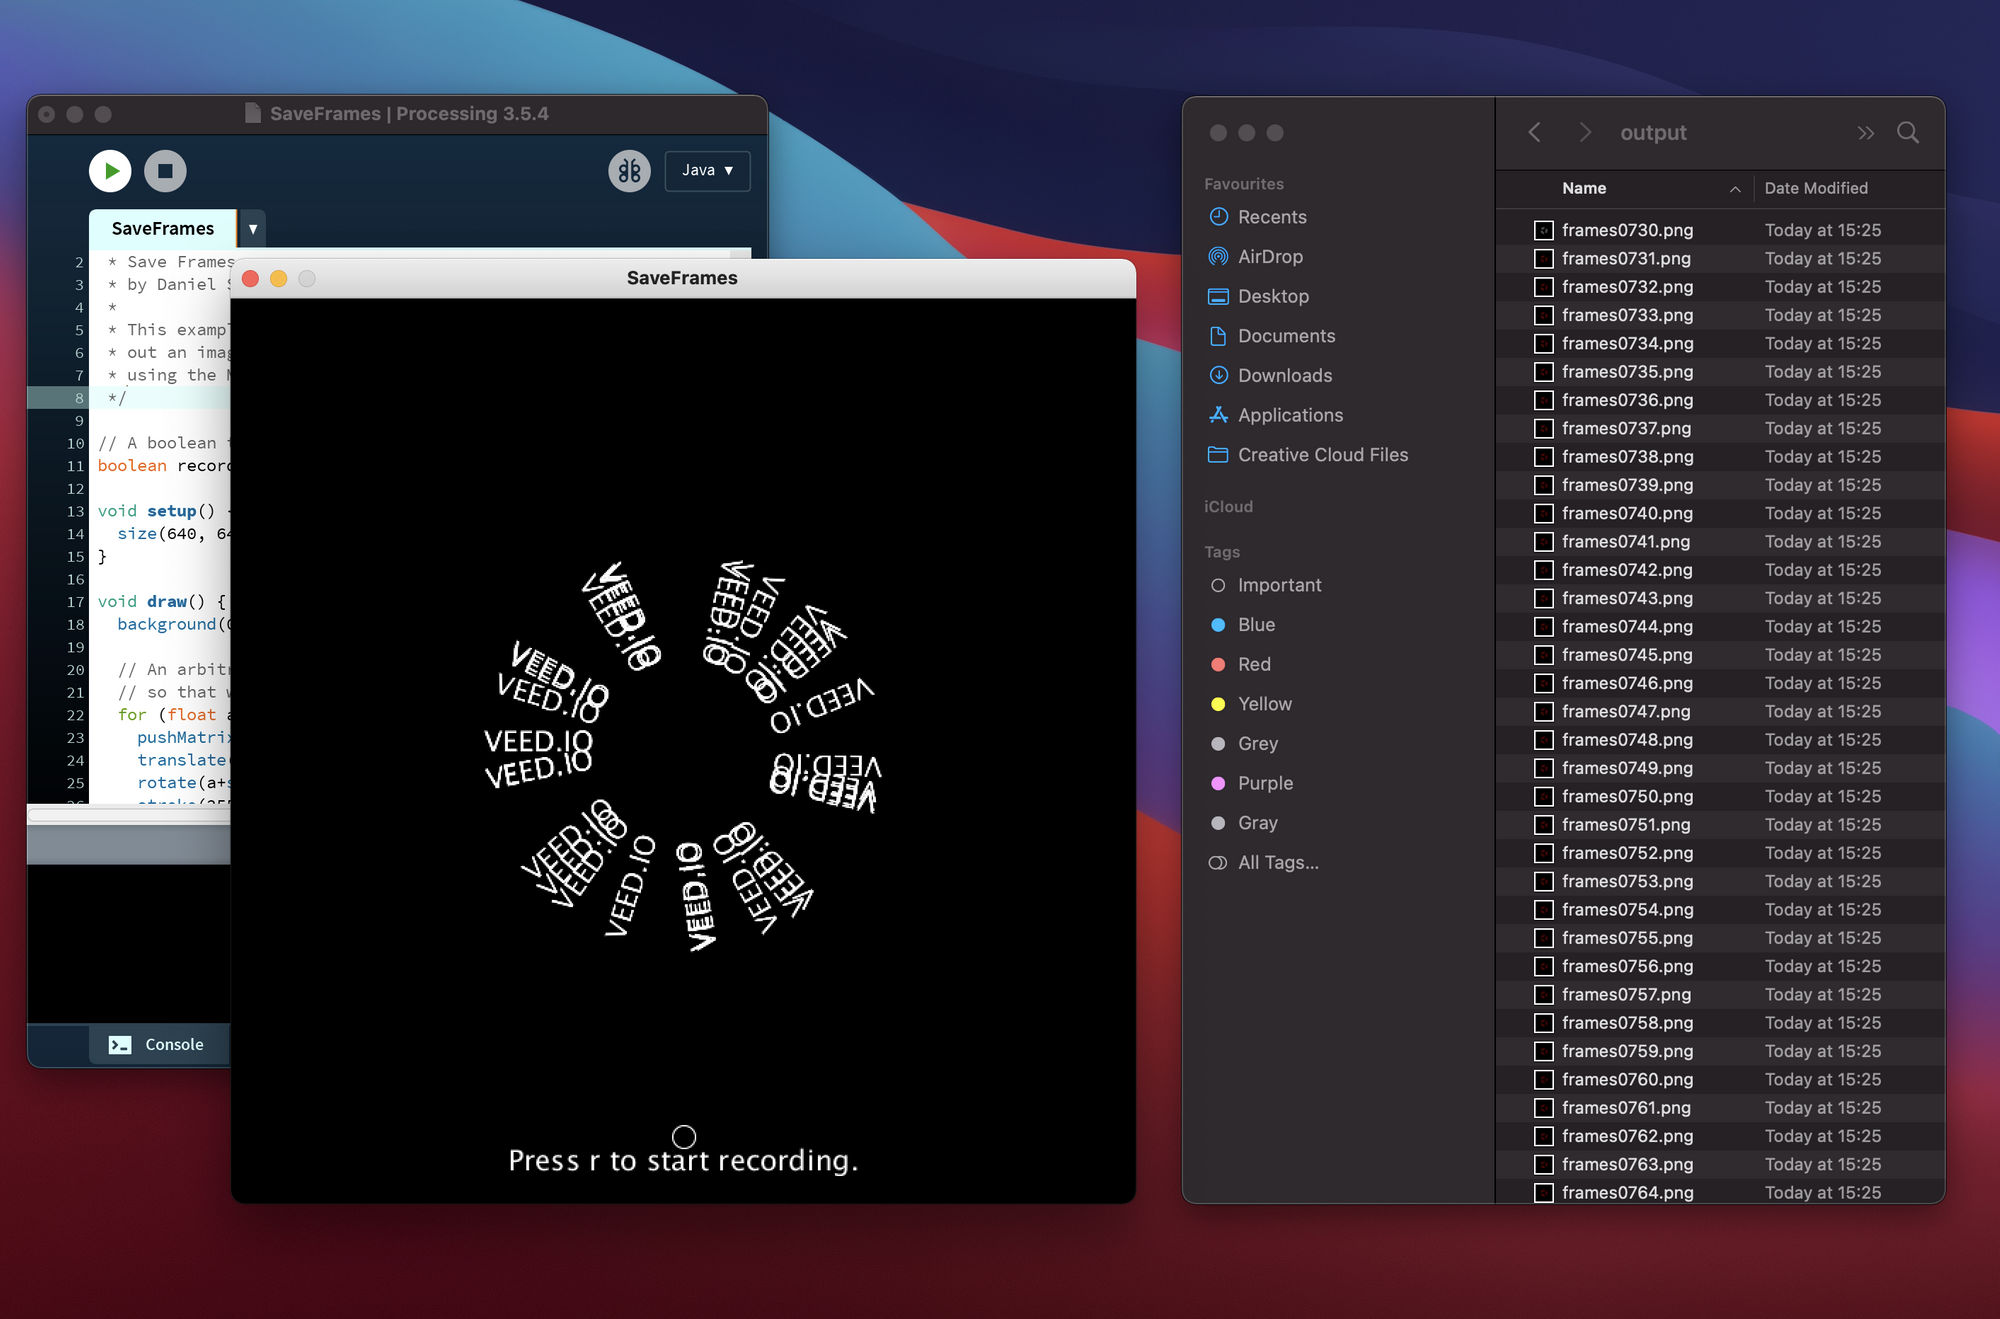Click the Processing editor horizontal scrollbar
Viewport: 2000px width, 1319px height.
tap(129, 814)
